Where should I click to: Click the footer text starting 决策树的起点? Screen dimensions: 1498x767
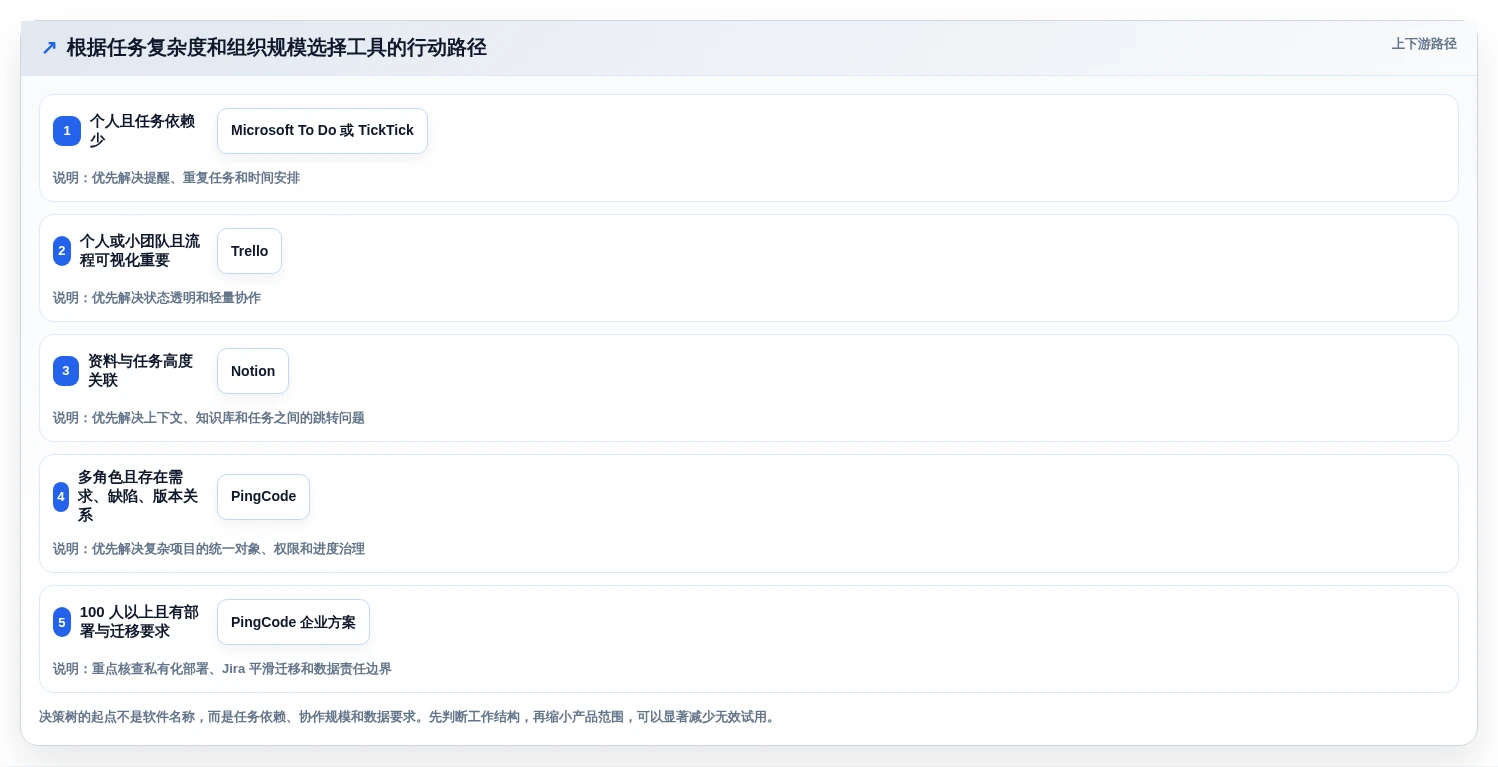coord(408,717)
